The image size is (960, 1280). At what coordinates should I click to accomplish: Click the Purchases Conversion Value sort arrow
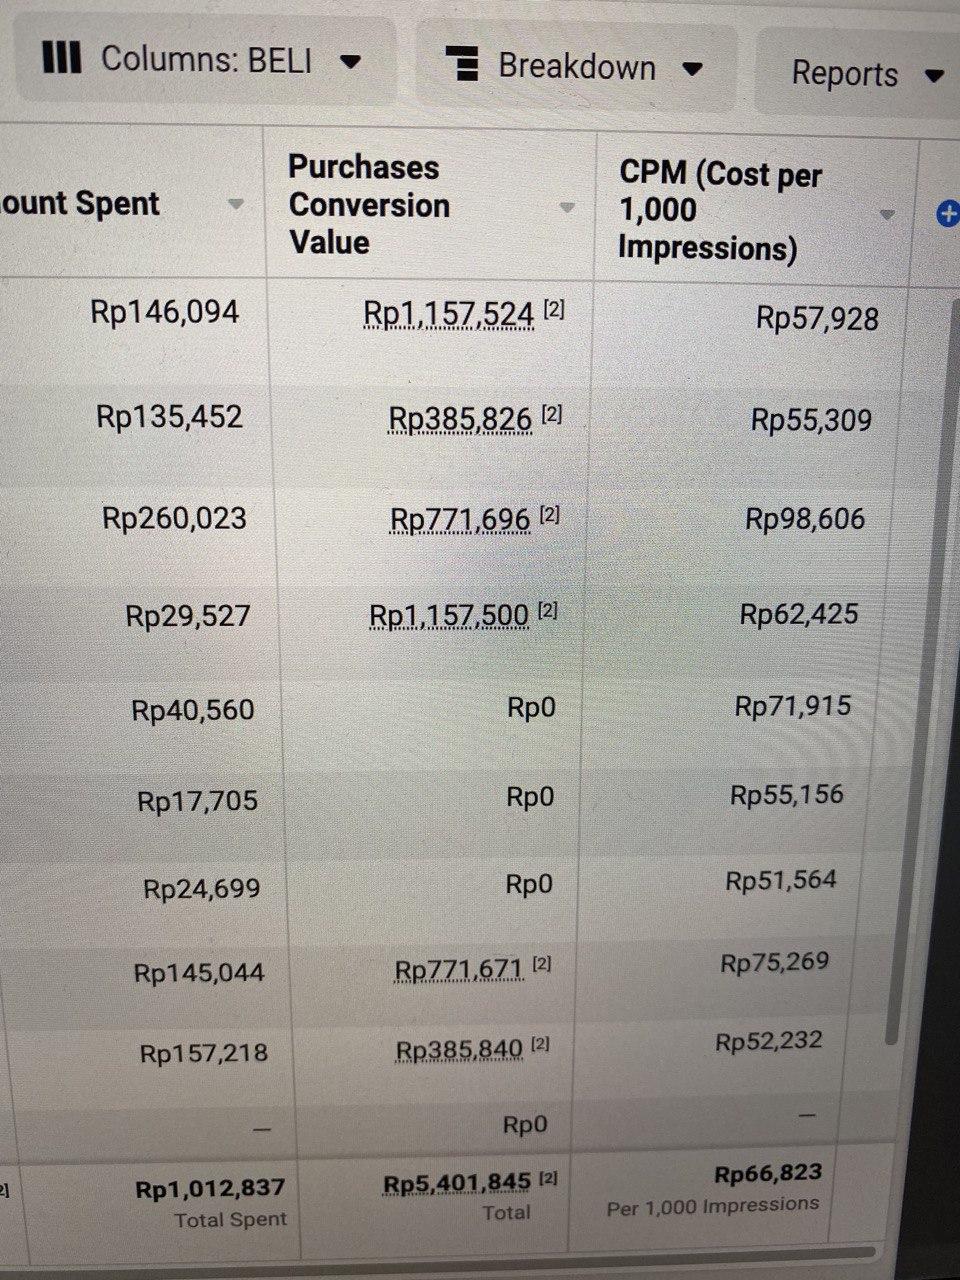(567, 208)
